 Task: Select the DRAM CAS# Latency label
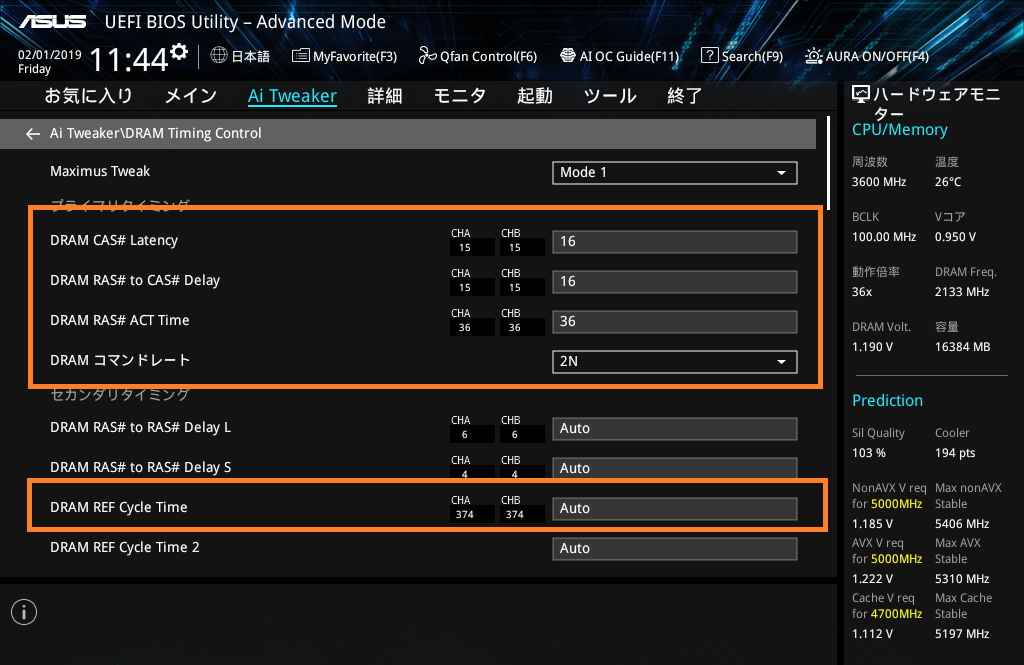(114, 240)
